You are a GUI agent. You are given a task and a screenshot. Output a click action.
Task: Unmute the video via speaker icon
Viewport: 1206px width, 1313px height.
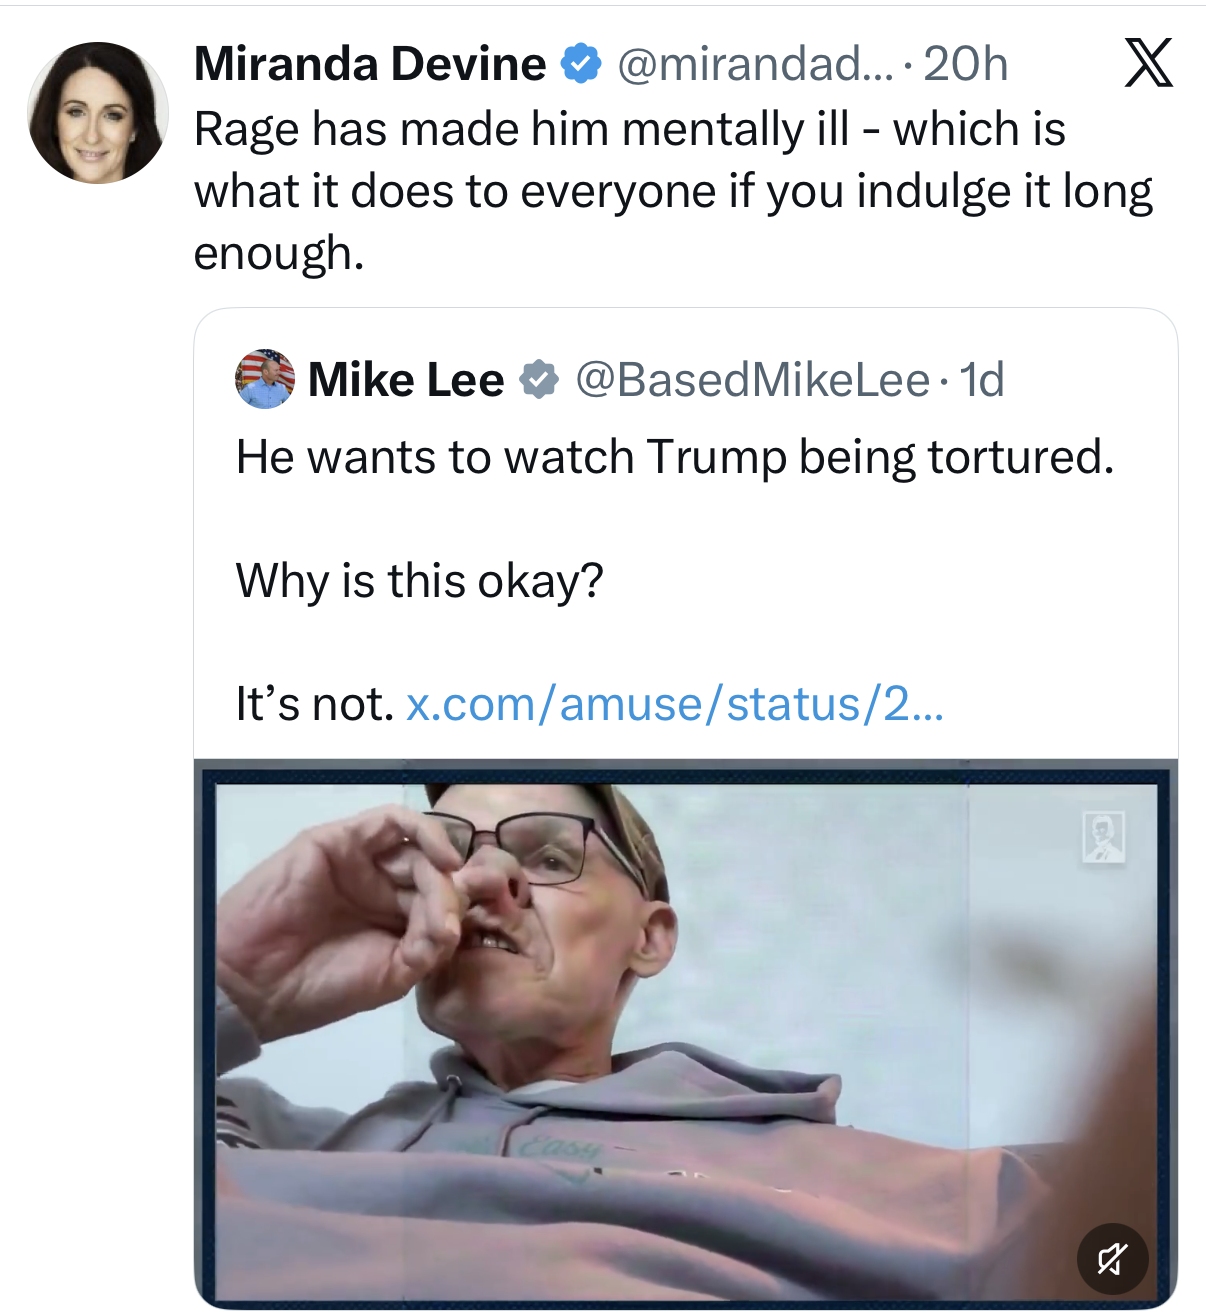(1112, 1258)
